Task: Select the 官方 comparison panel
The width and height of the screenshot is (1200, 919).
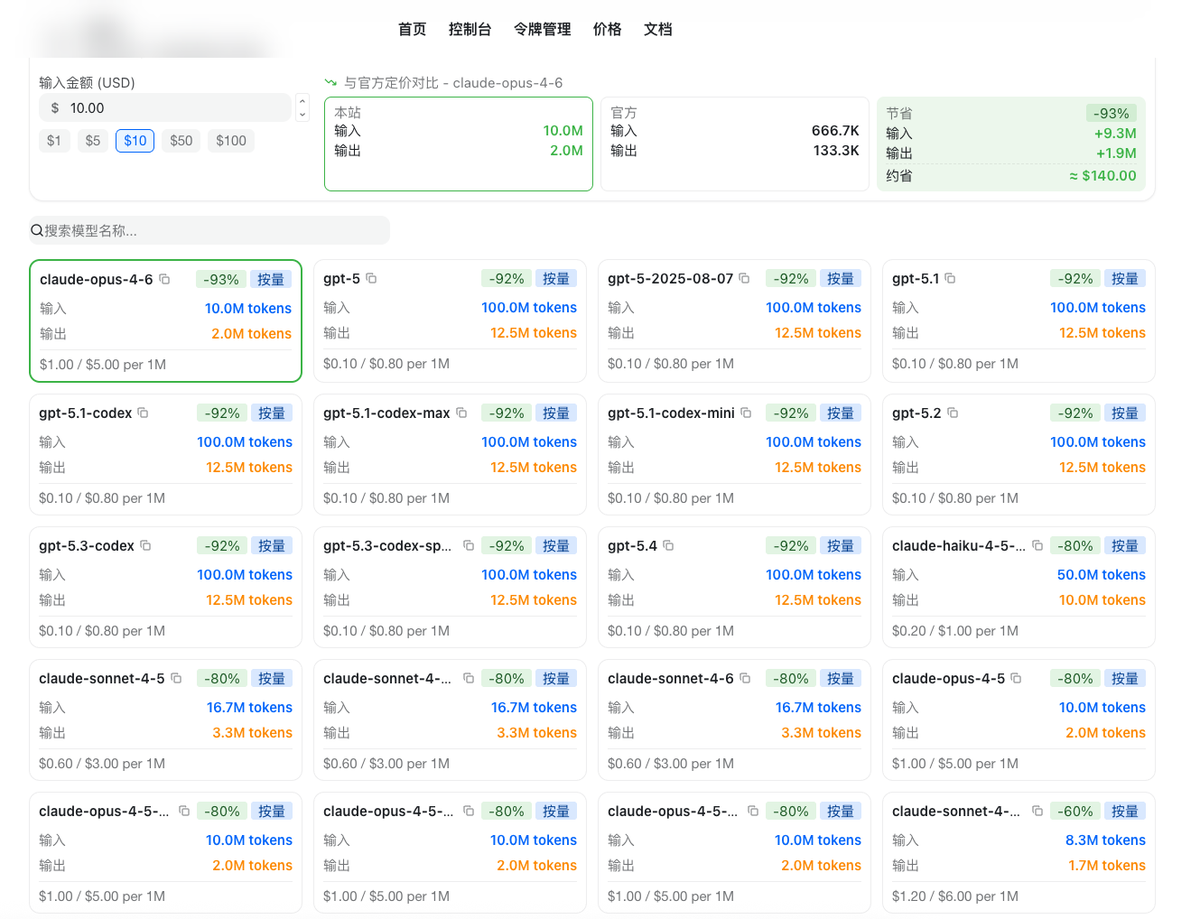Action: point(735,144)
